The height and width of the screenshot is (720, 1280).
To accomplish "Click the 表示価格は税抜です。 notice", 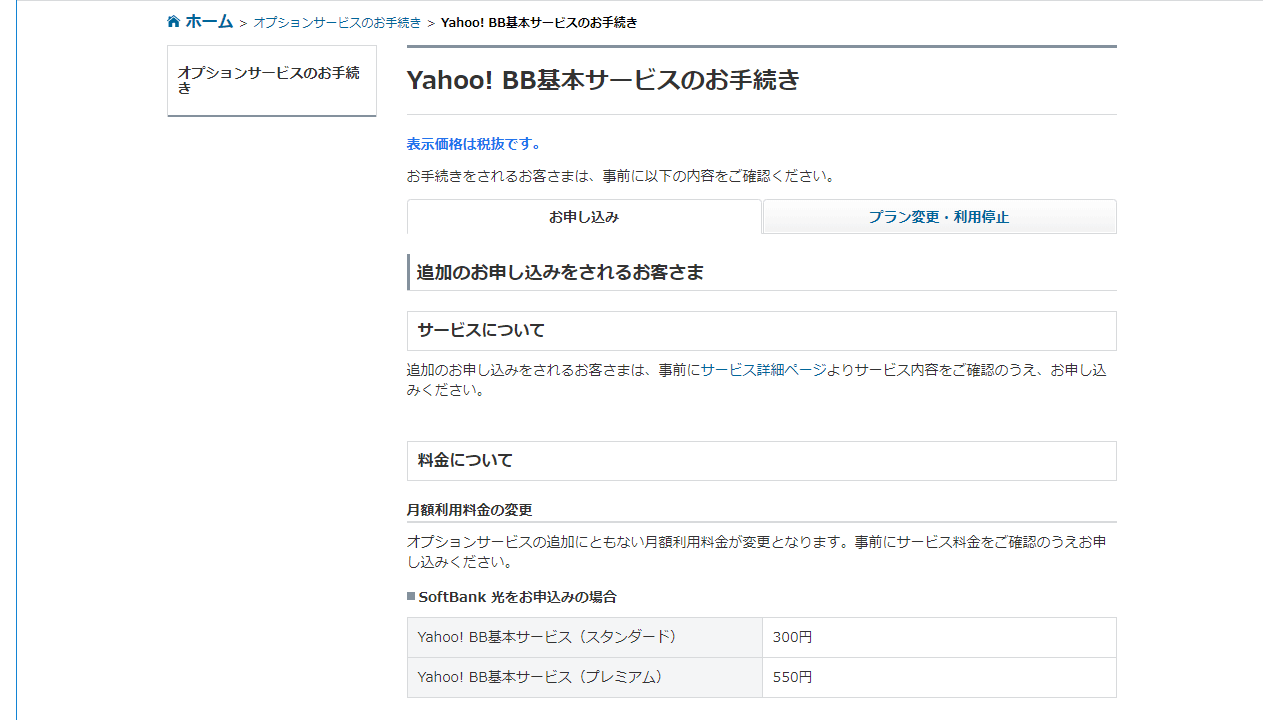I will click(x=474, y=144).
